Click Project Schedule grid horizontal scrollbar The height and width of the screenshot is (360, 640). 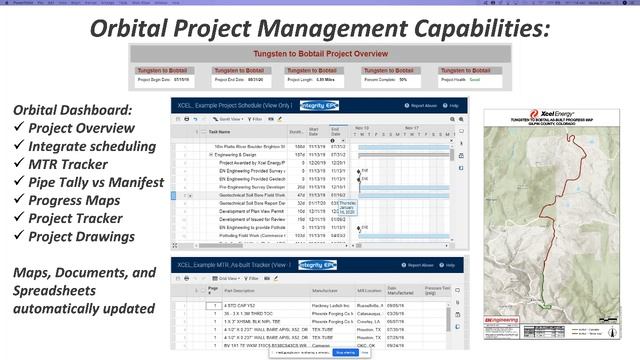click(x=221, y=245)
